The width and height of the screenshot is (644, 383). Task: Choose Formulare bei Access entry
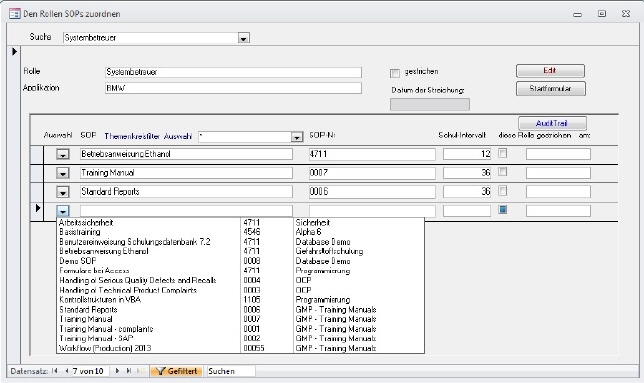(240, 271)
